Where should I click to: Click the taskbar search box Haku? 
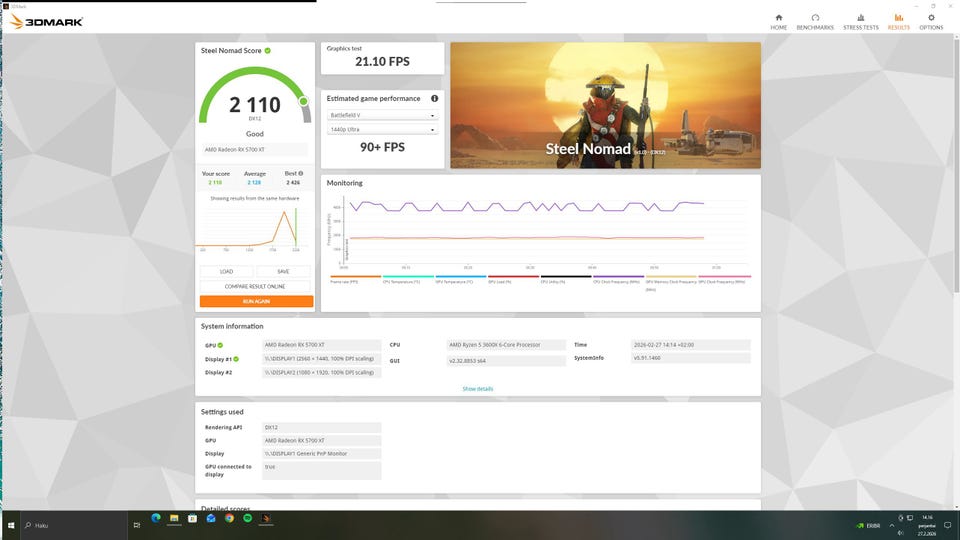click(72, 525)
